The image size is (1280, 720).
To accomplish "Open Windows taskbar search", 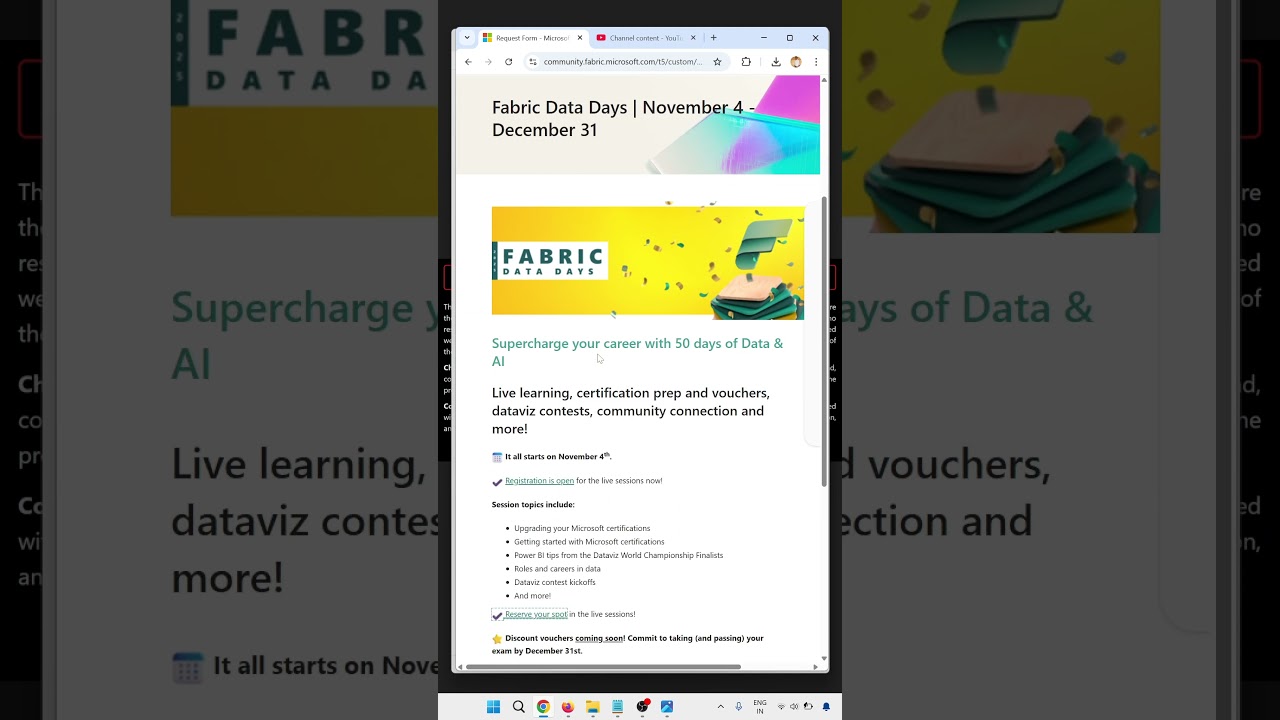I will [518, 707].
